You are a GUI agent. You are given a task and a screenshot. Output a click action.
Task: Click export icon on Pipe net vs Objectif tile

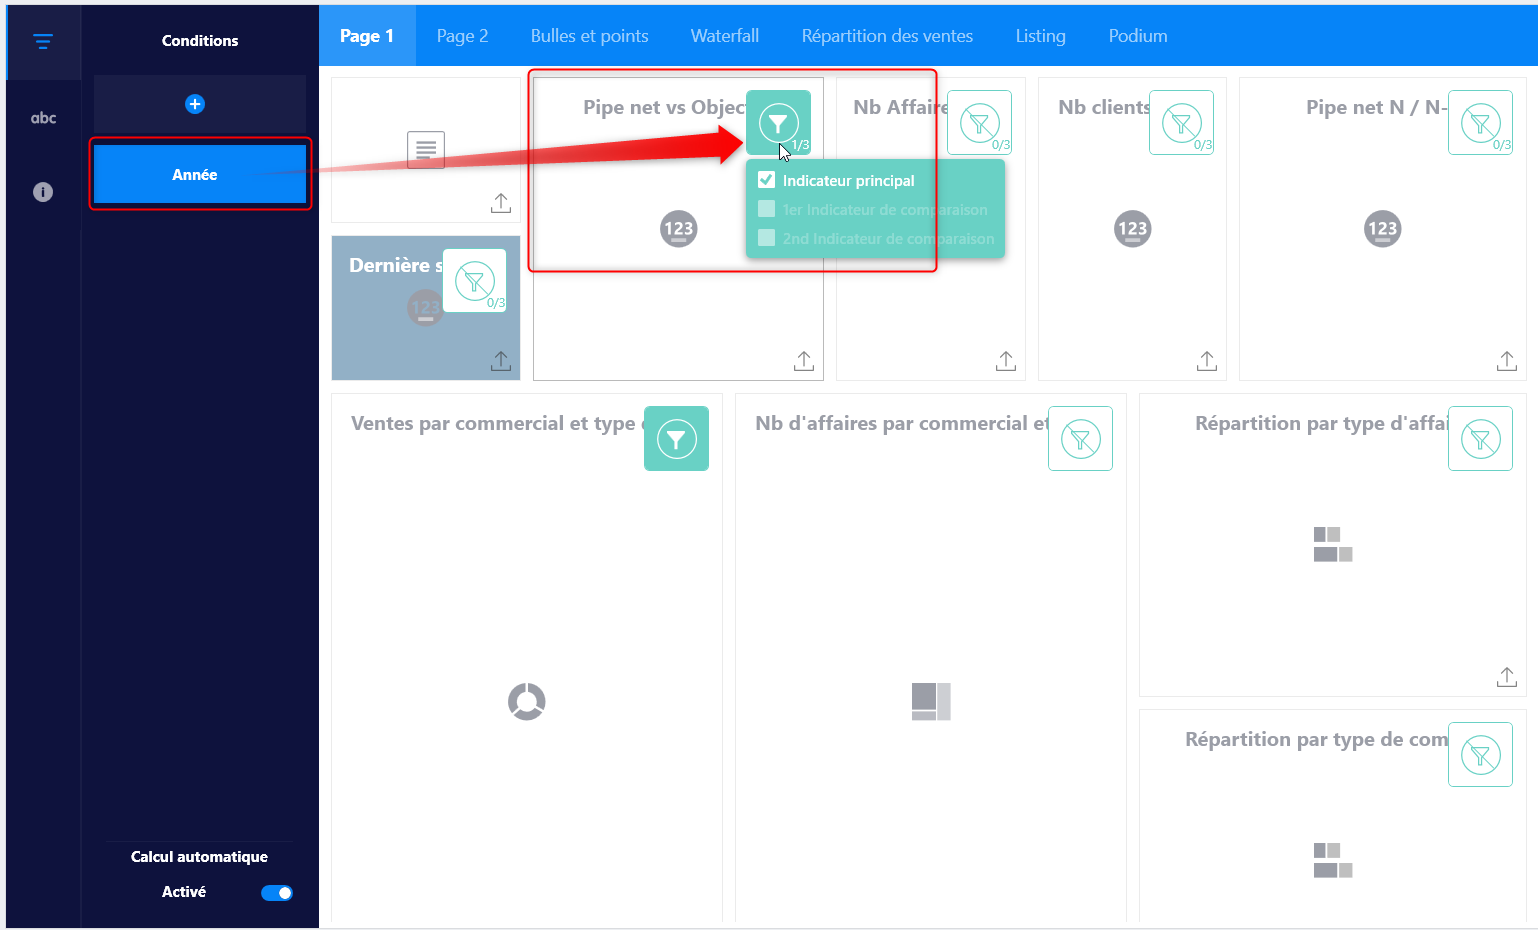[804, 361]
